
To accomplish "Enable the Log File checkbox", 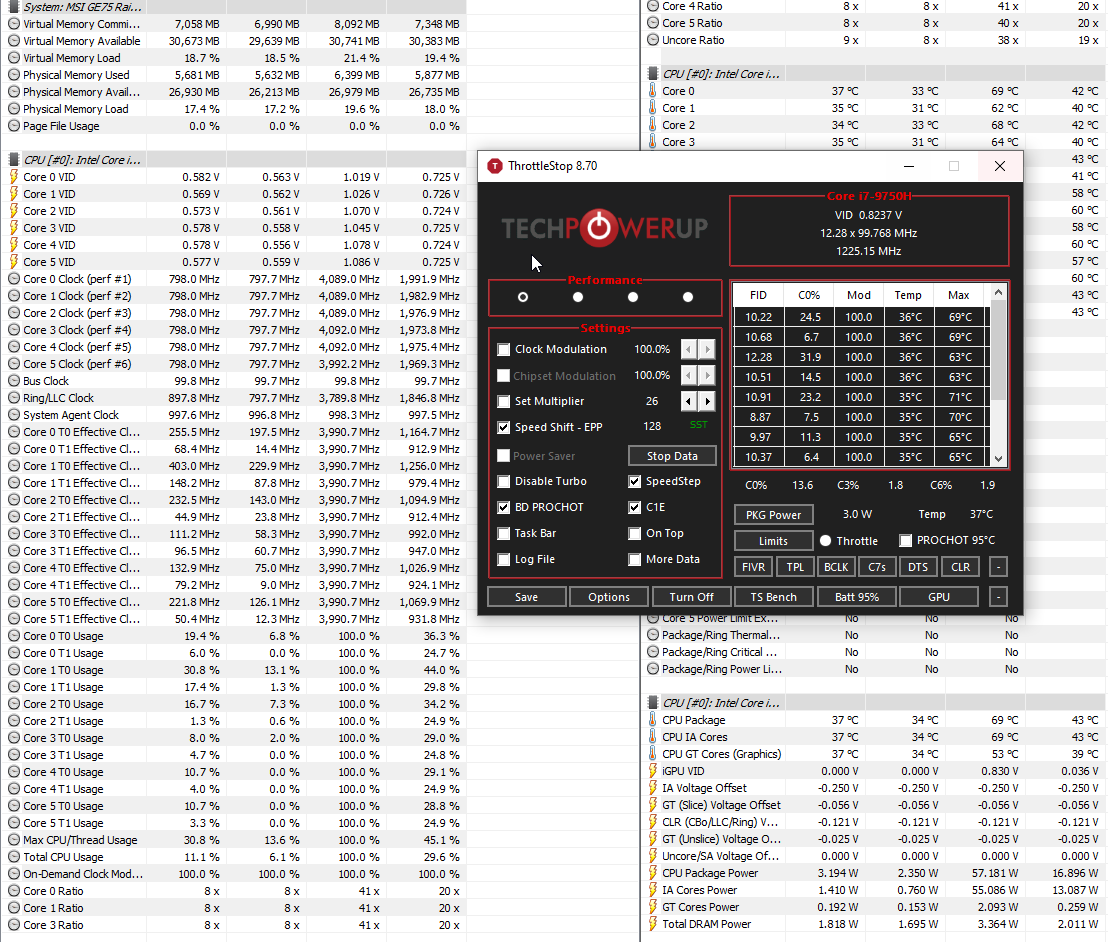I will (504, 560).
